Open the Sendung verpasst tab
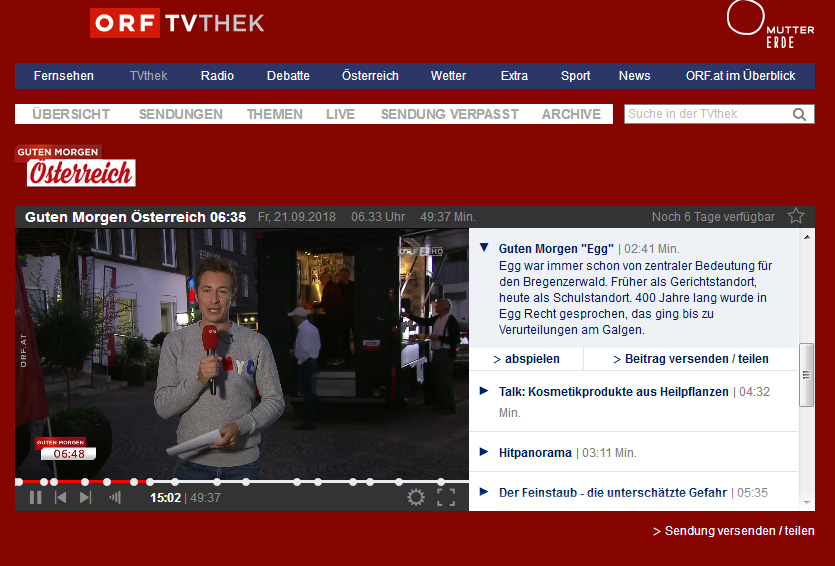 (449, 114)
